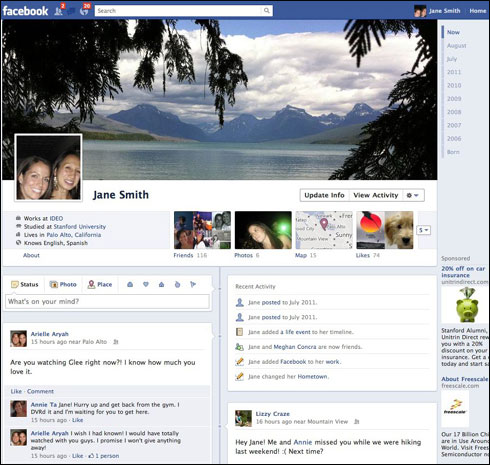Select the Place tab in composer
Screen dimensions: 490x465
tap(100, 284)
